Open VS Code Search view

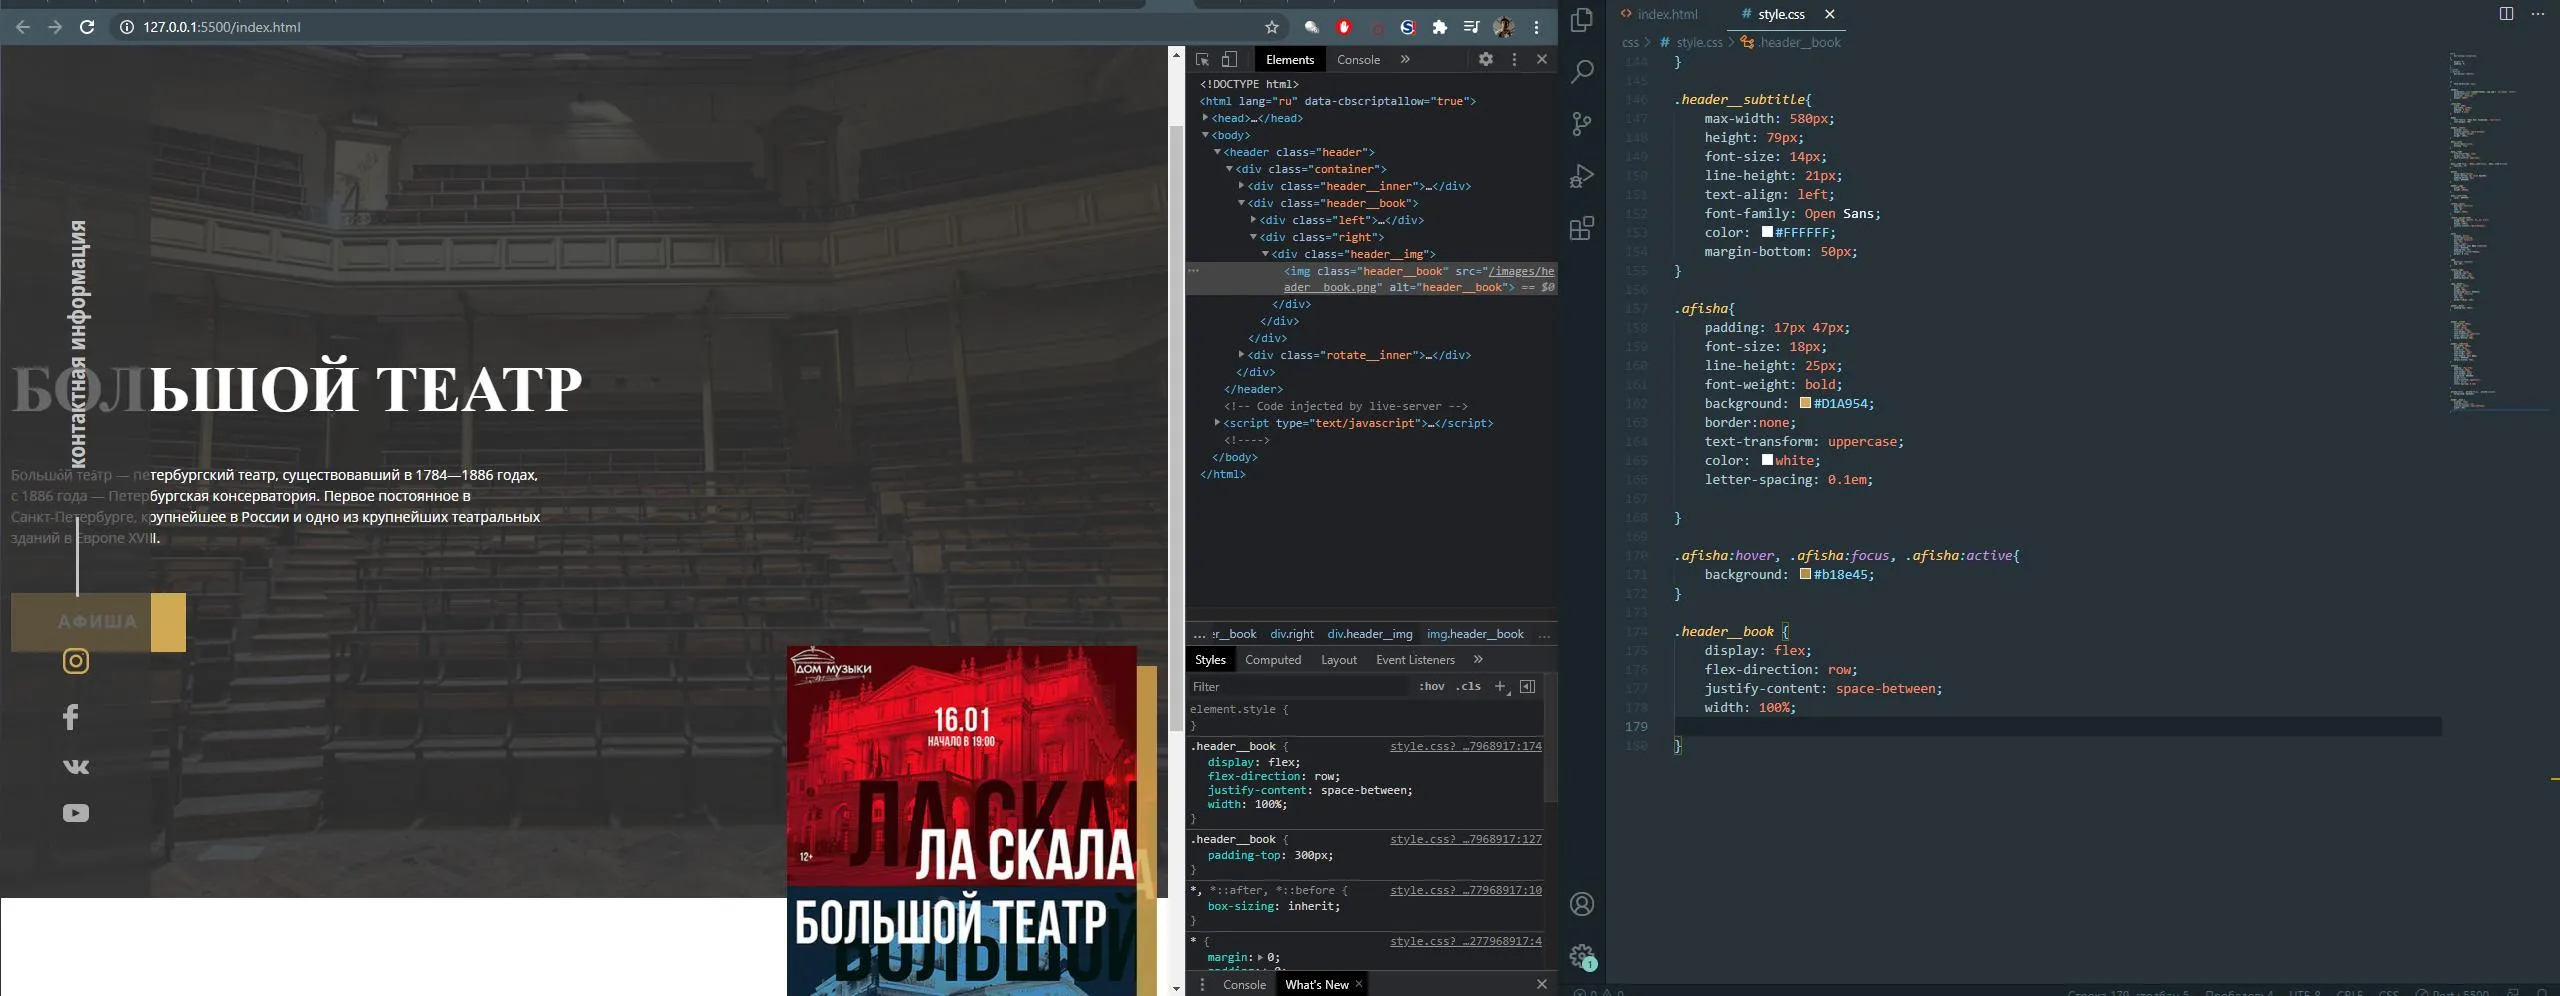point(1582,72)
